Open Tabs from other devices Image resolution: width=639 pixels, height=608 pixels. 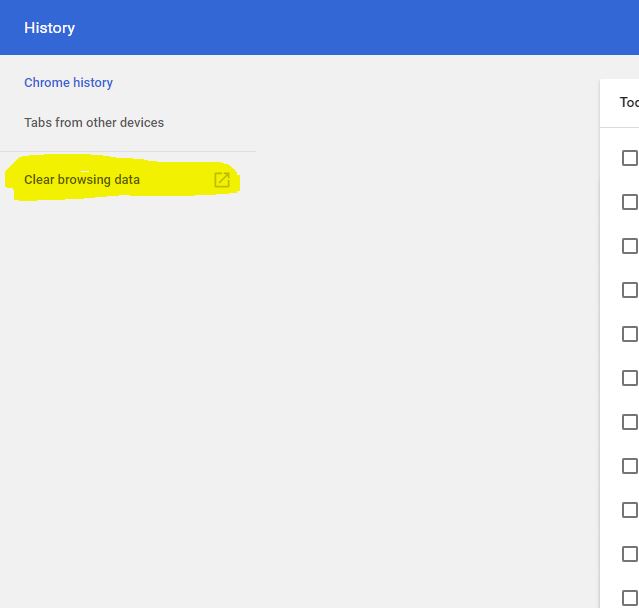(x=94, y=123)
